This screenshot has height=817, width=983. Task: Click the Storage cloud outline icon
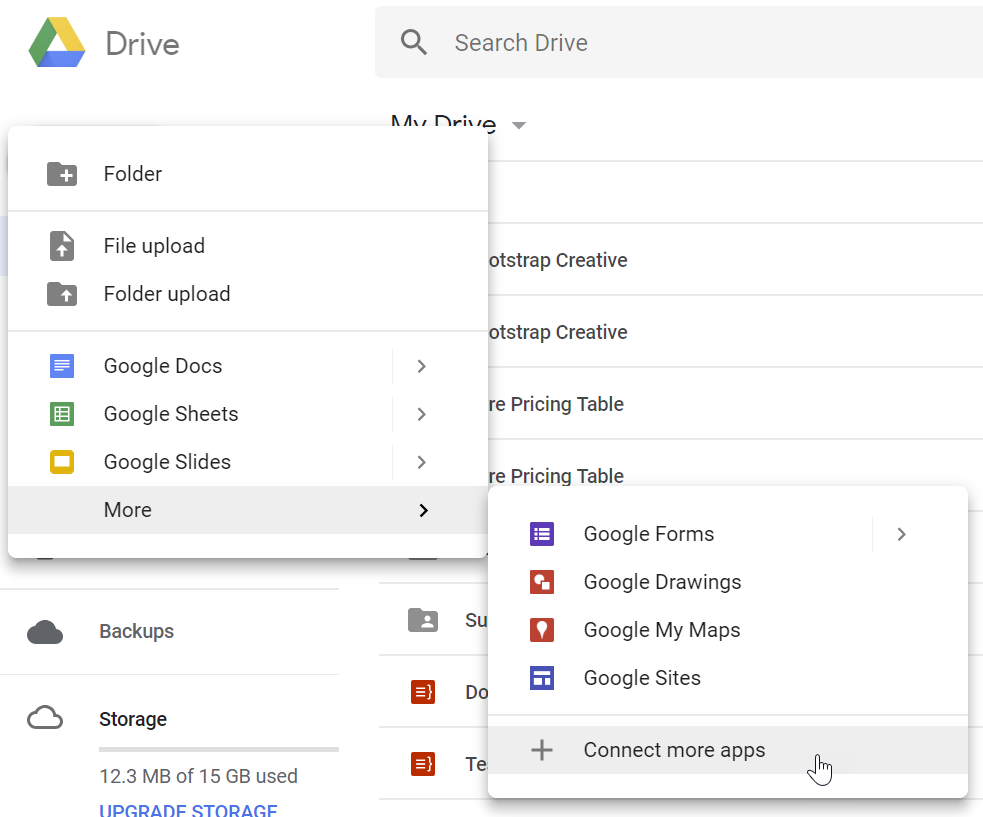tap(45, 718)
